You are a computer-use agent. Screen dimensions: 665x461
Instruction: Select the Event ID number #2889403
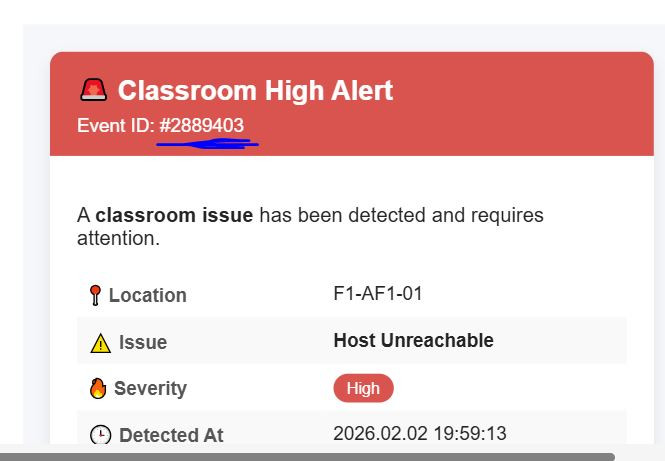[202, 126]
